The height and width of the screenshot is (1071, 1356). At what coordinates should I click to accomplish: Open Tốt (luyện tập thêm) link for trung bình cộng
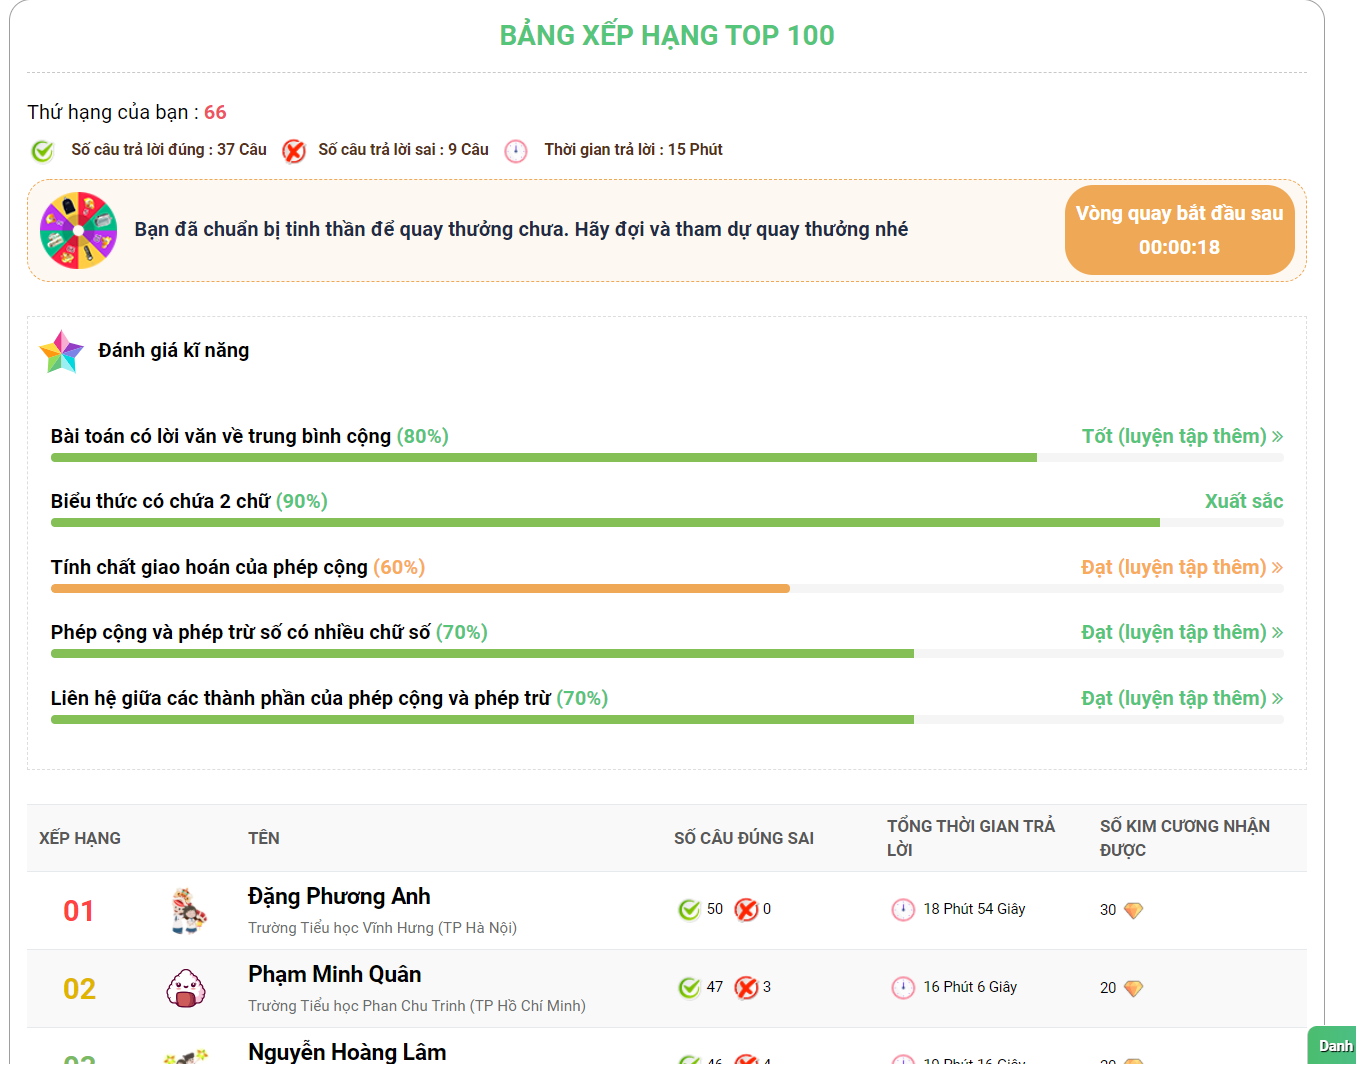click(x=1181, y=437)
